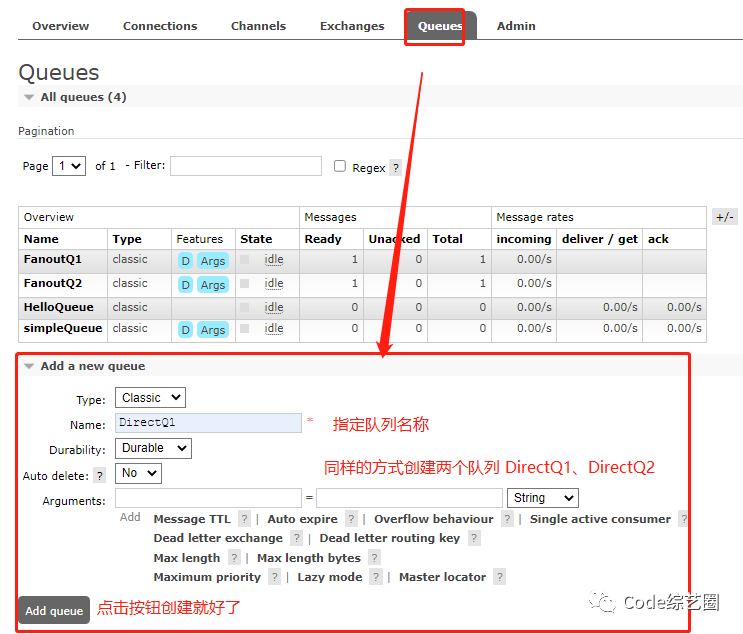
Task: Click the Args badge of simpleQueue
Action: pos(213,330)
